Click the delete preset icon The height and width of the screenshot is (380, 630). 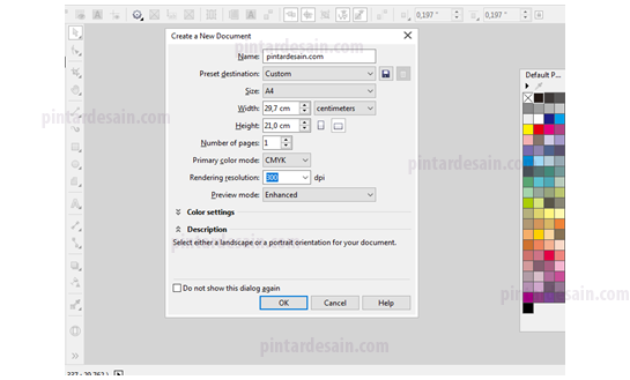(403, 74)
